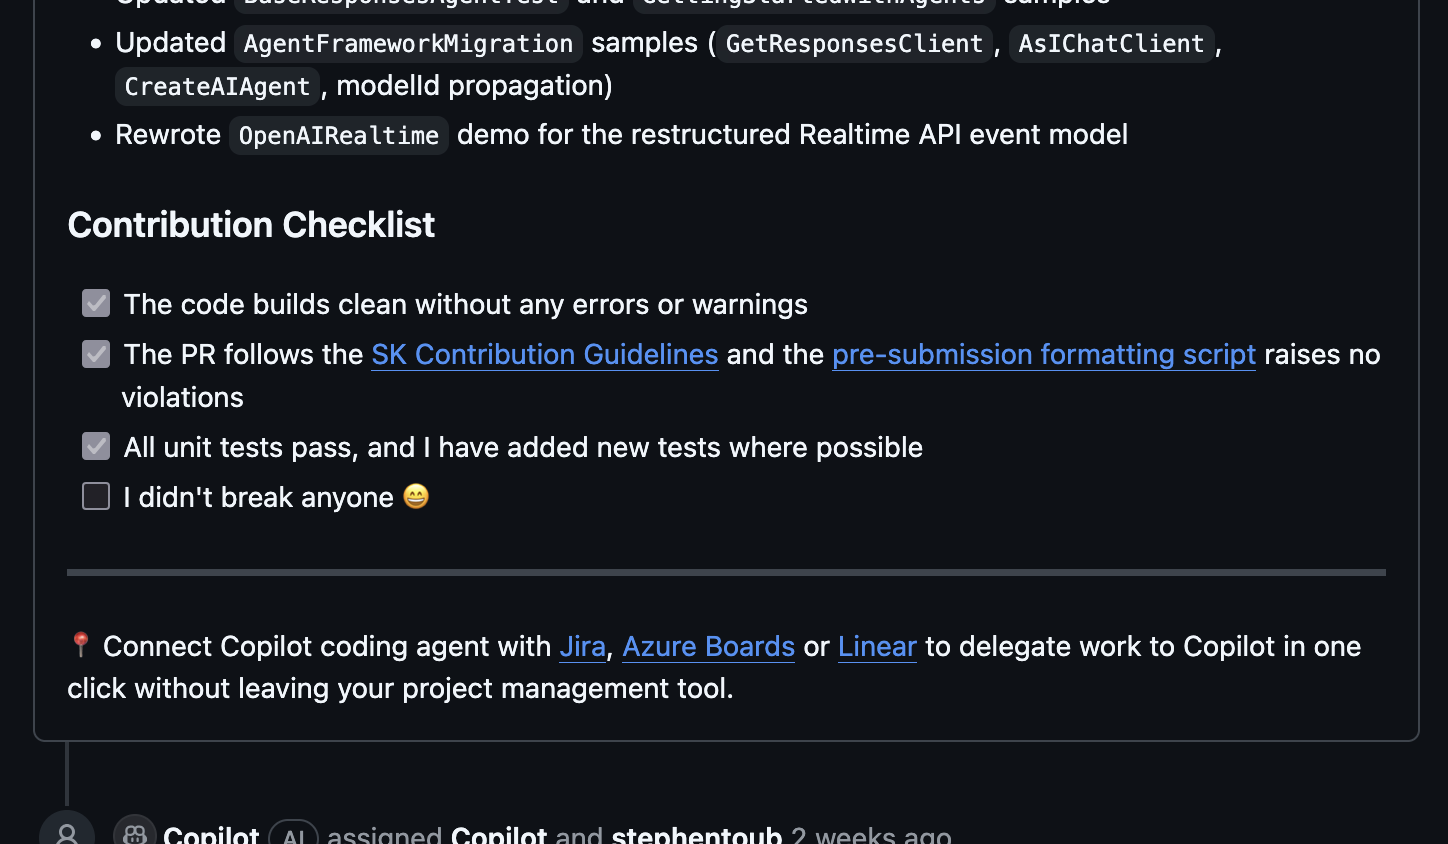Click the OpenAIRealtime code label

[338, 136]
